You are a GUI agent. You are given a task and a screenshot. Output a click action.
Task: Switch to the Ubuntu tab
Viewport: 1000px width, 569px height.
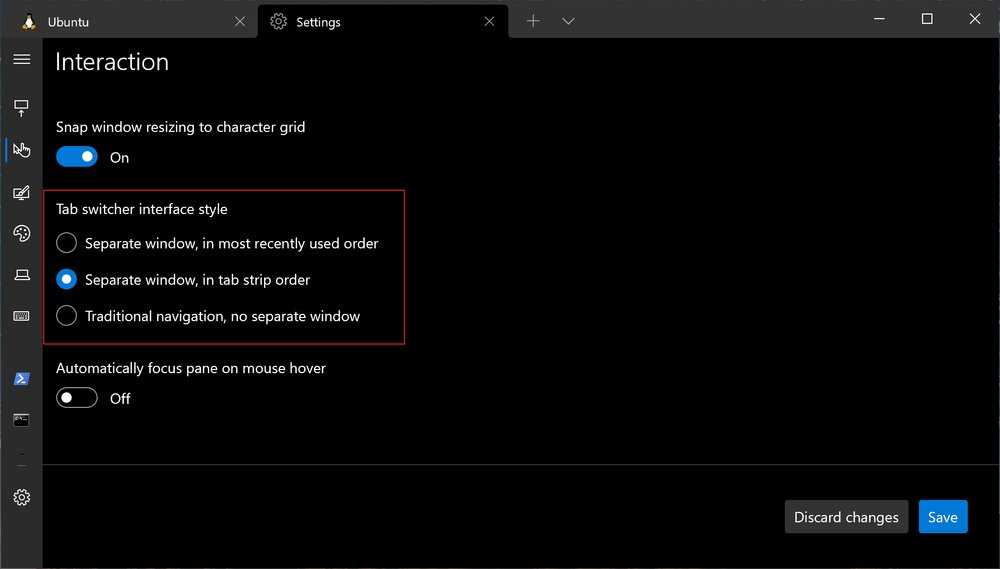[120, 21]
